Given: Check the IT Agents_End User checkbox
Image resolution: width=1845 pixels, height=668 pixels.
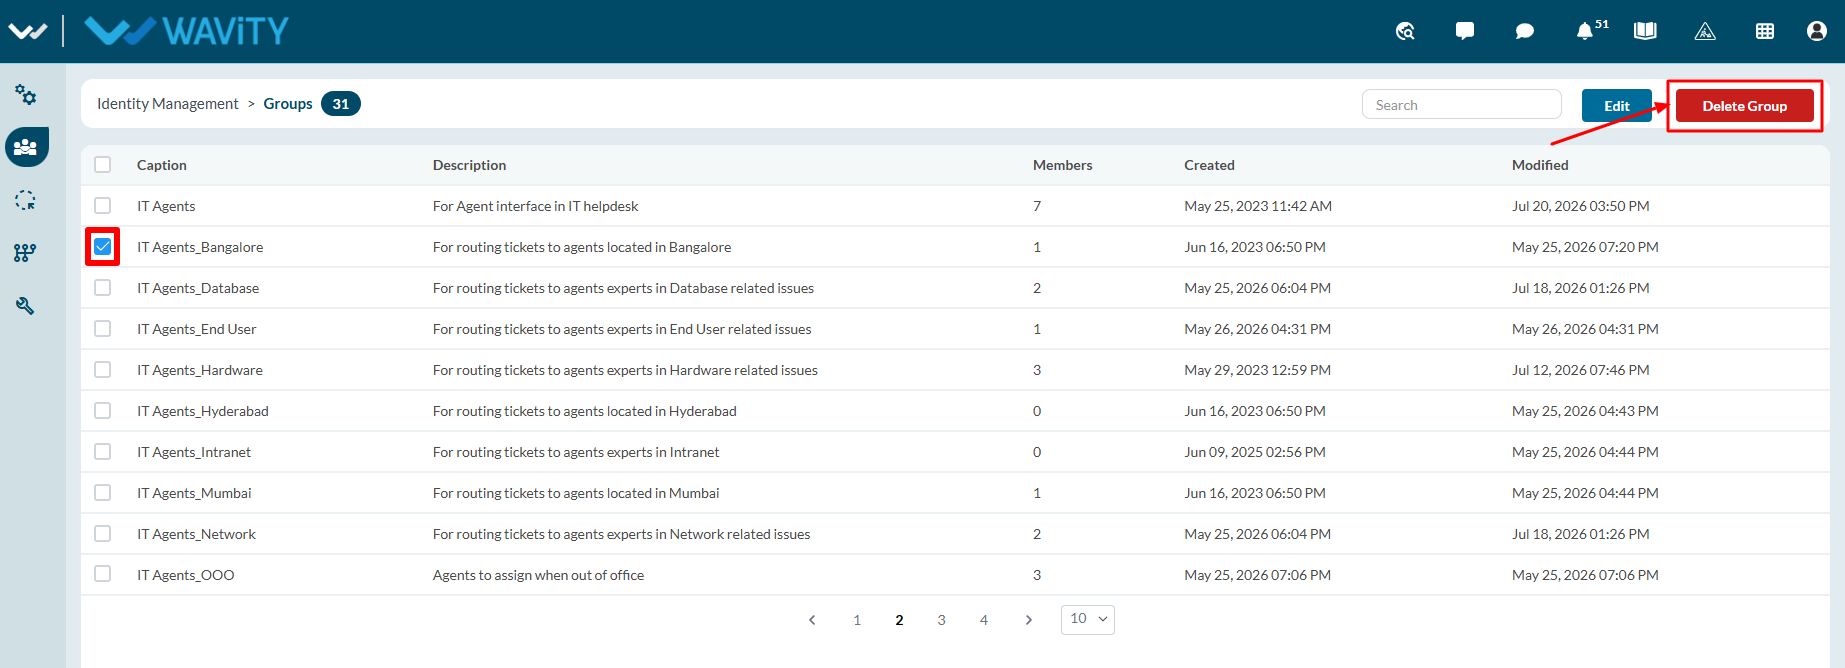Looking at the screenshot, I should 103,329.
